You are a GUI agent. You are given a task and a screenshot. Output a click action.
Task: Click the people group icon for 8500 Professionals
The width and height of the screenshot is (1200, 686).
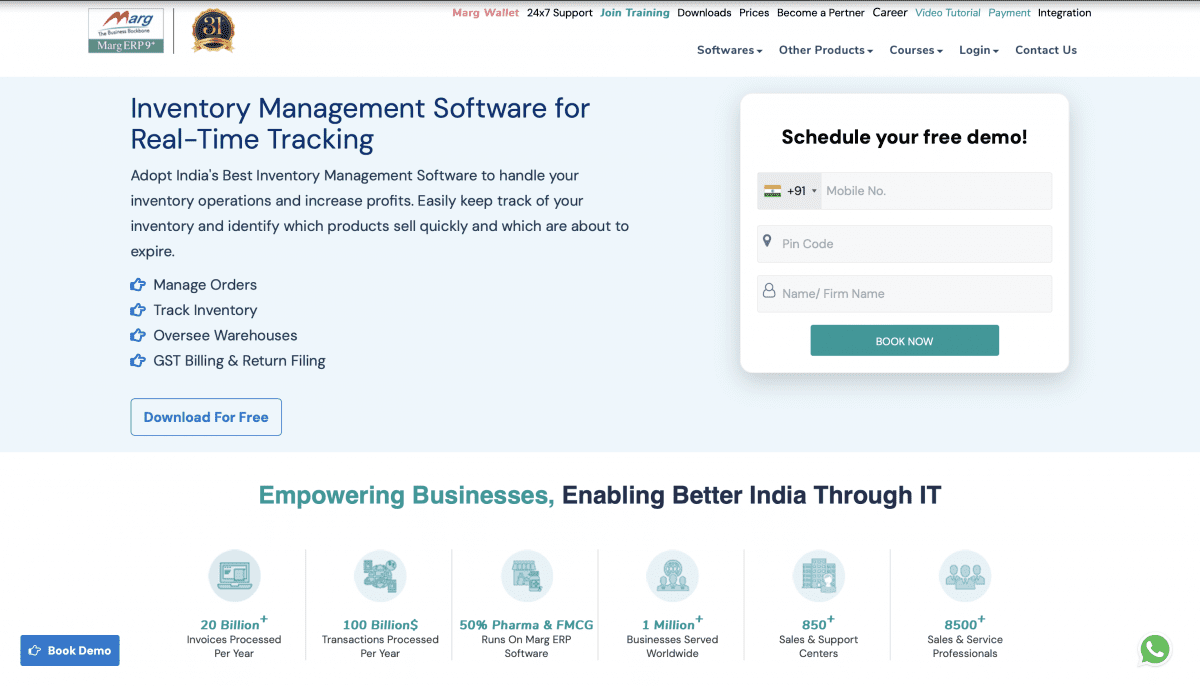pos(965,576)
